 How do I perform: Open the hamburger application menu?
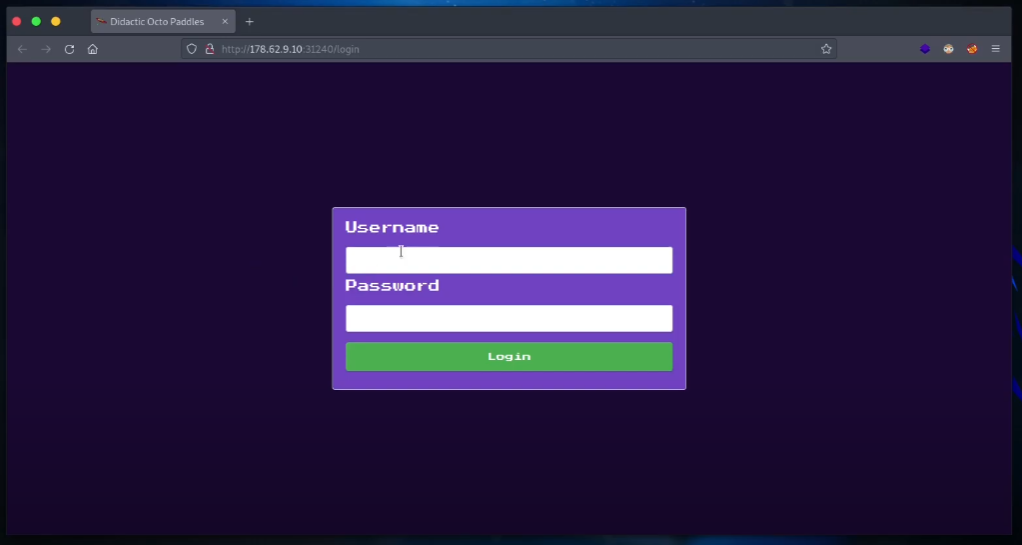click(995, 49)
